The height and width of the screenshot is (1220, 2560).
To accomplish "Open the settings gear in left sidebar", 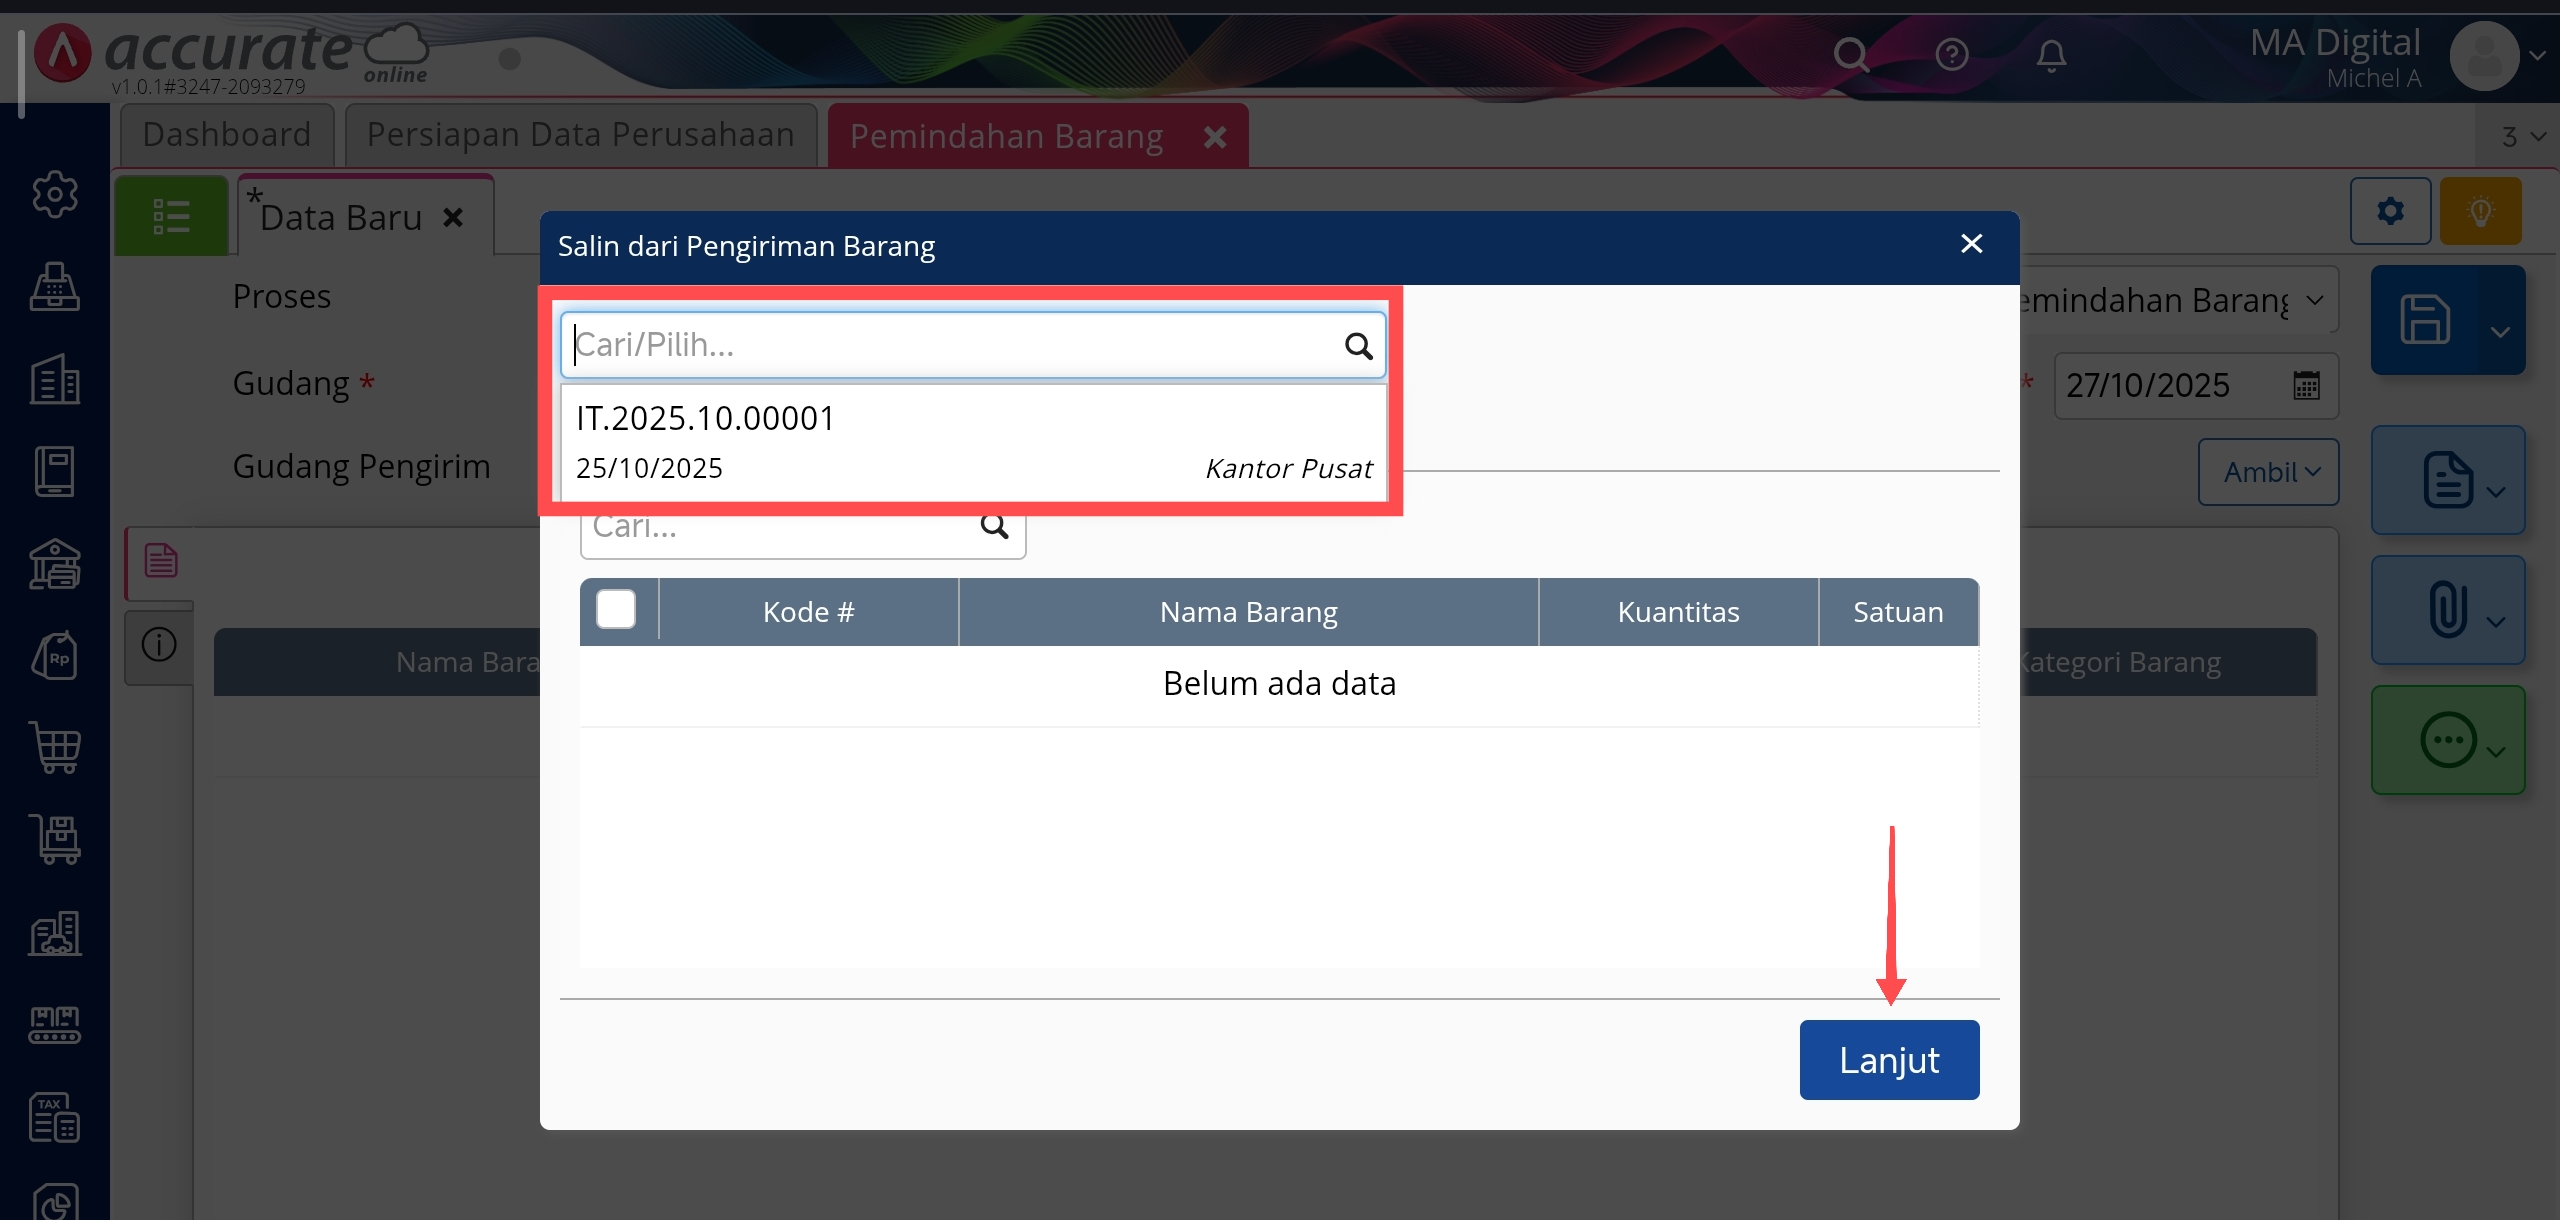I will 54,194.
